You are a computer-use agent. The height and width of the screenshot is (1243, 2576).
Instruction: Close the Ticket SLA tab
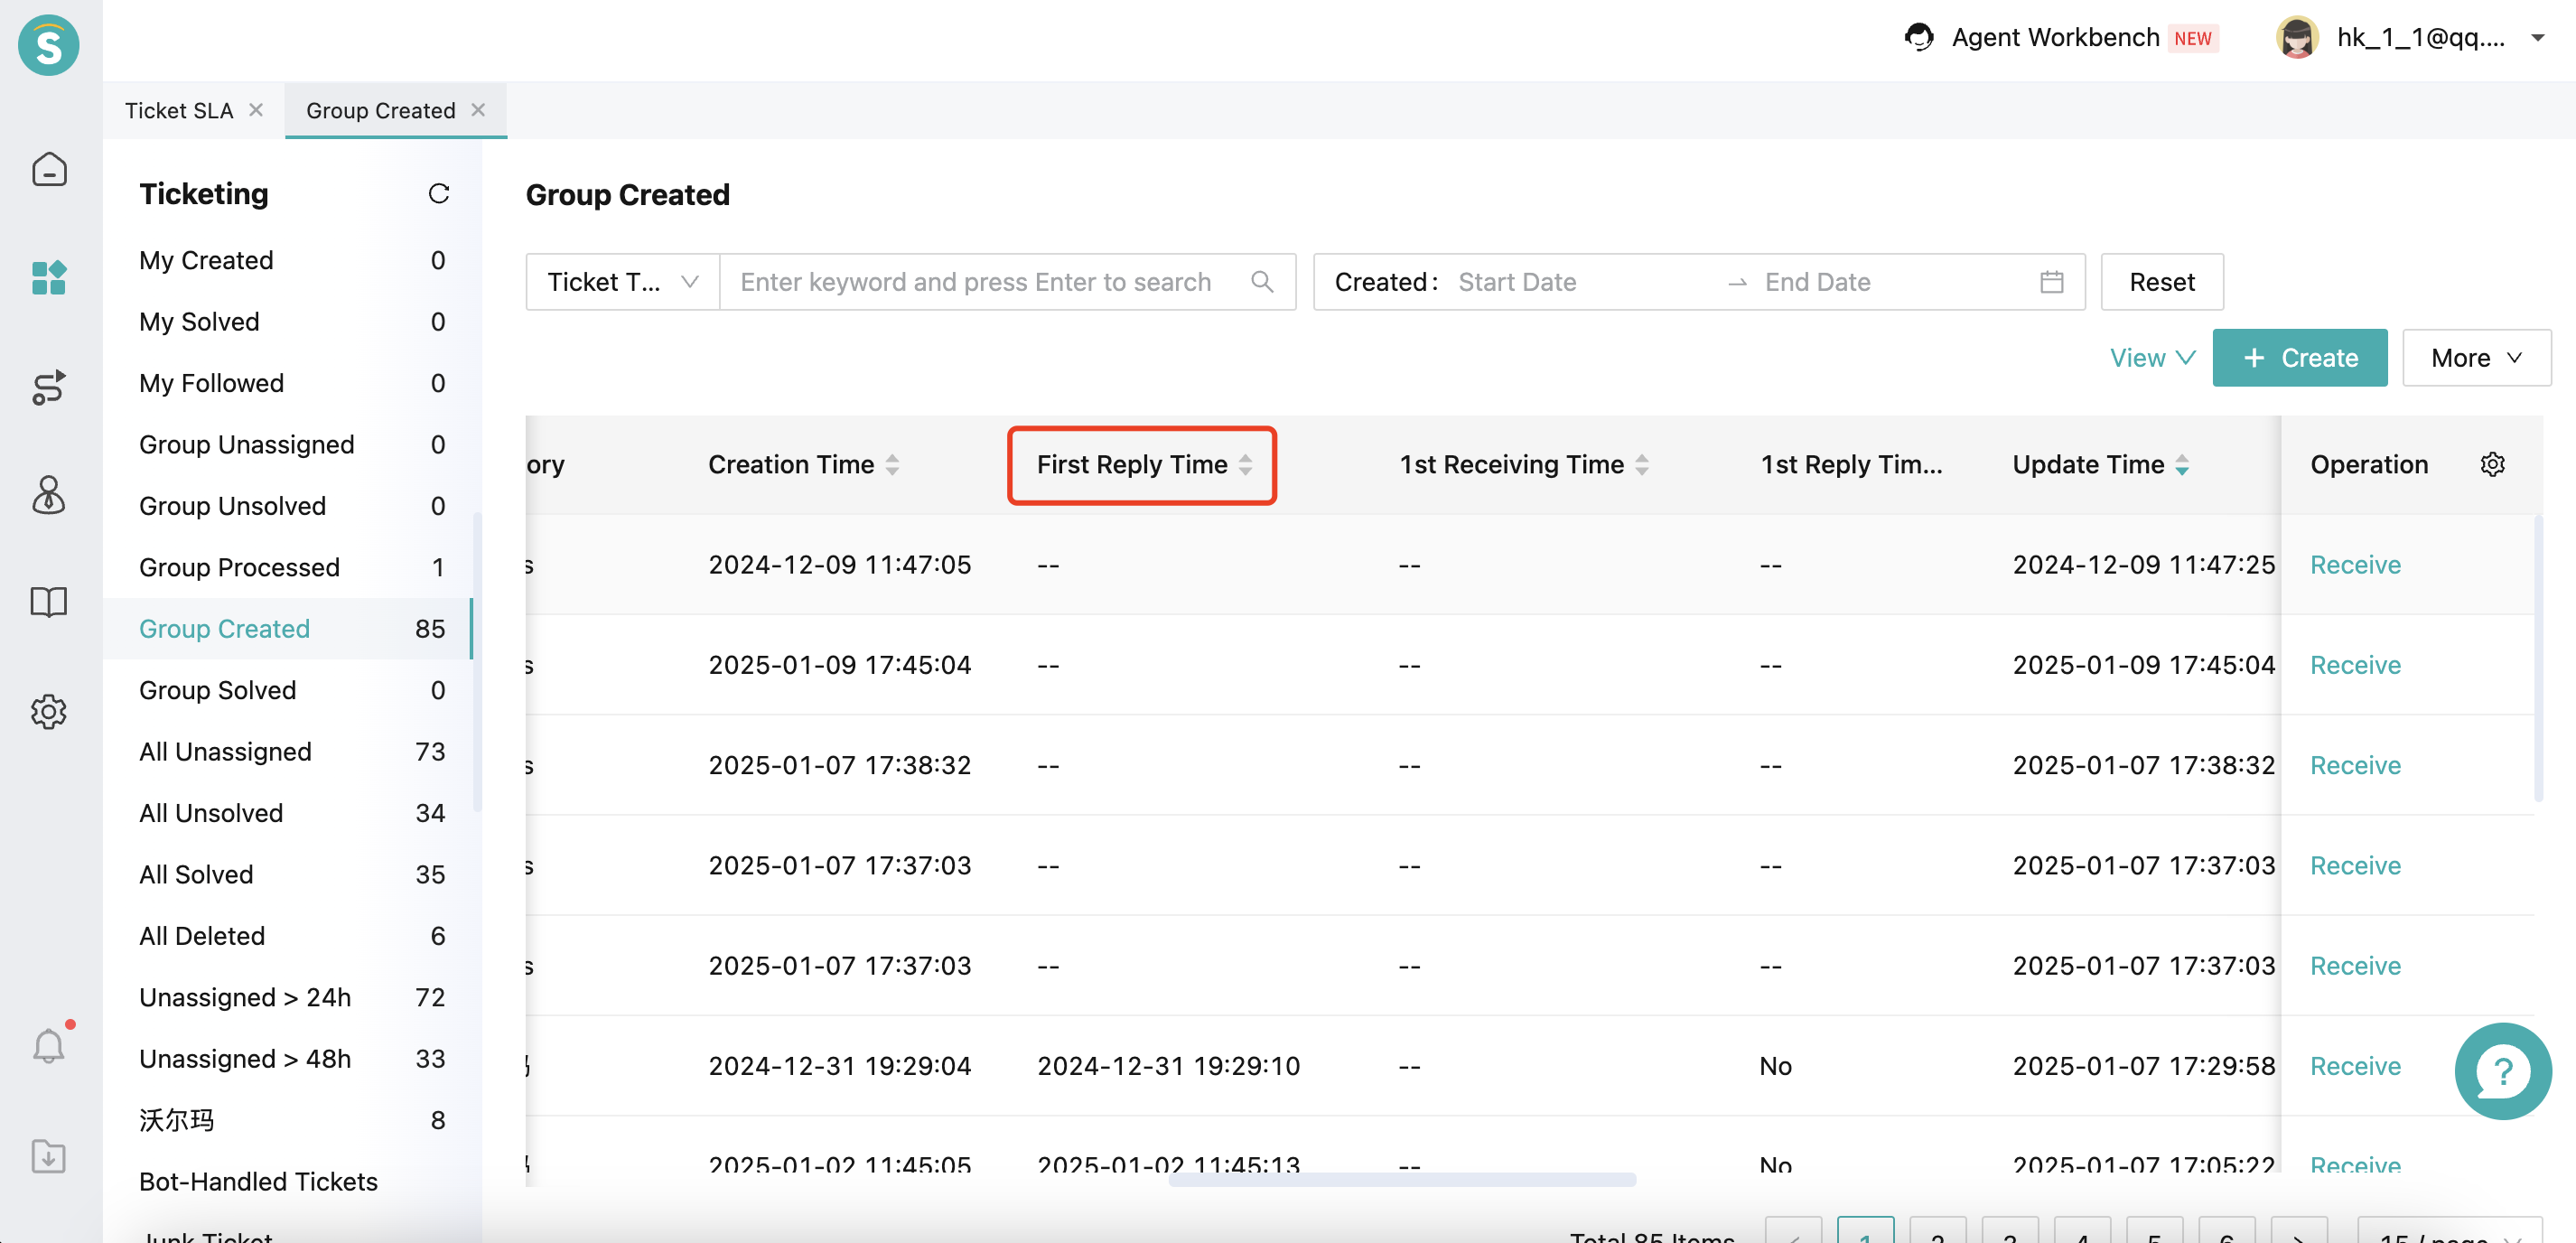coord(256,110)
